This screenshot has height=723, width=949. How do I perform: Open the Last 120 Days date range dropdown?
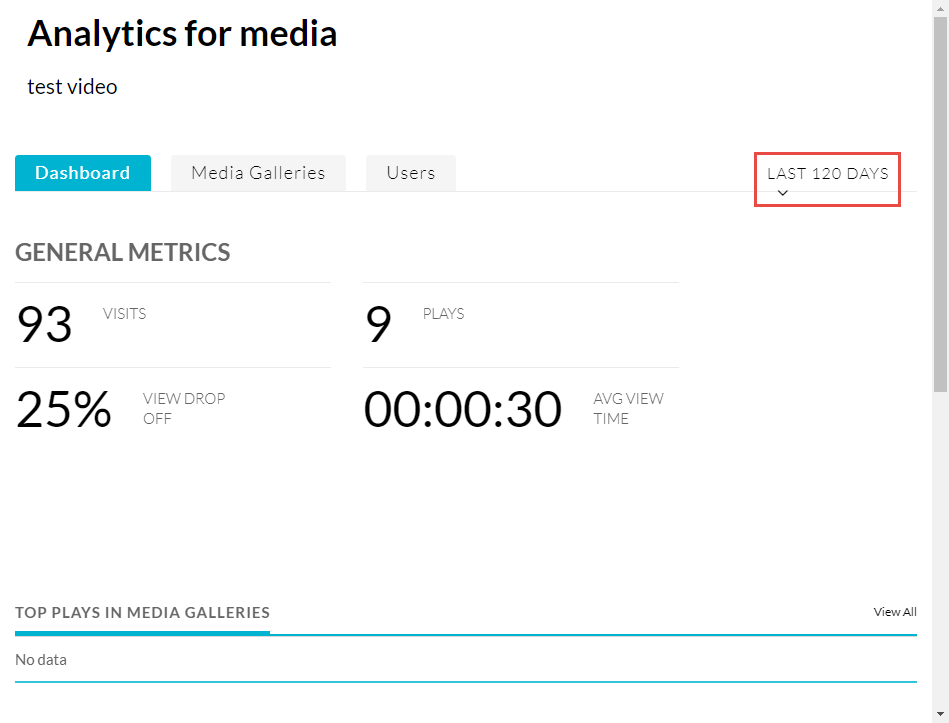827,174
